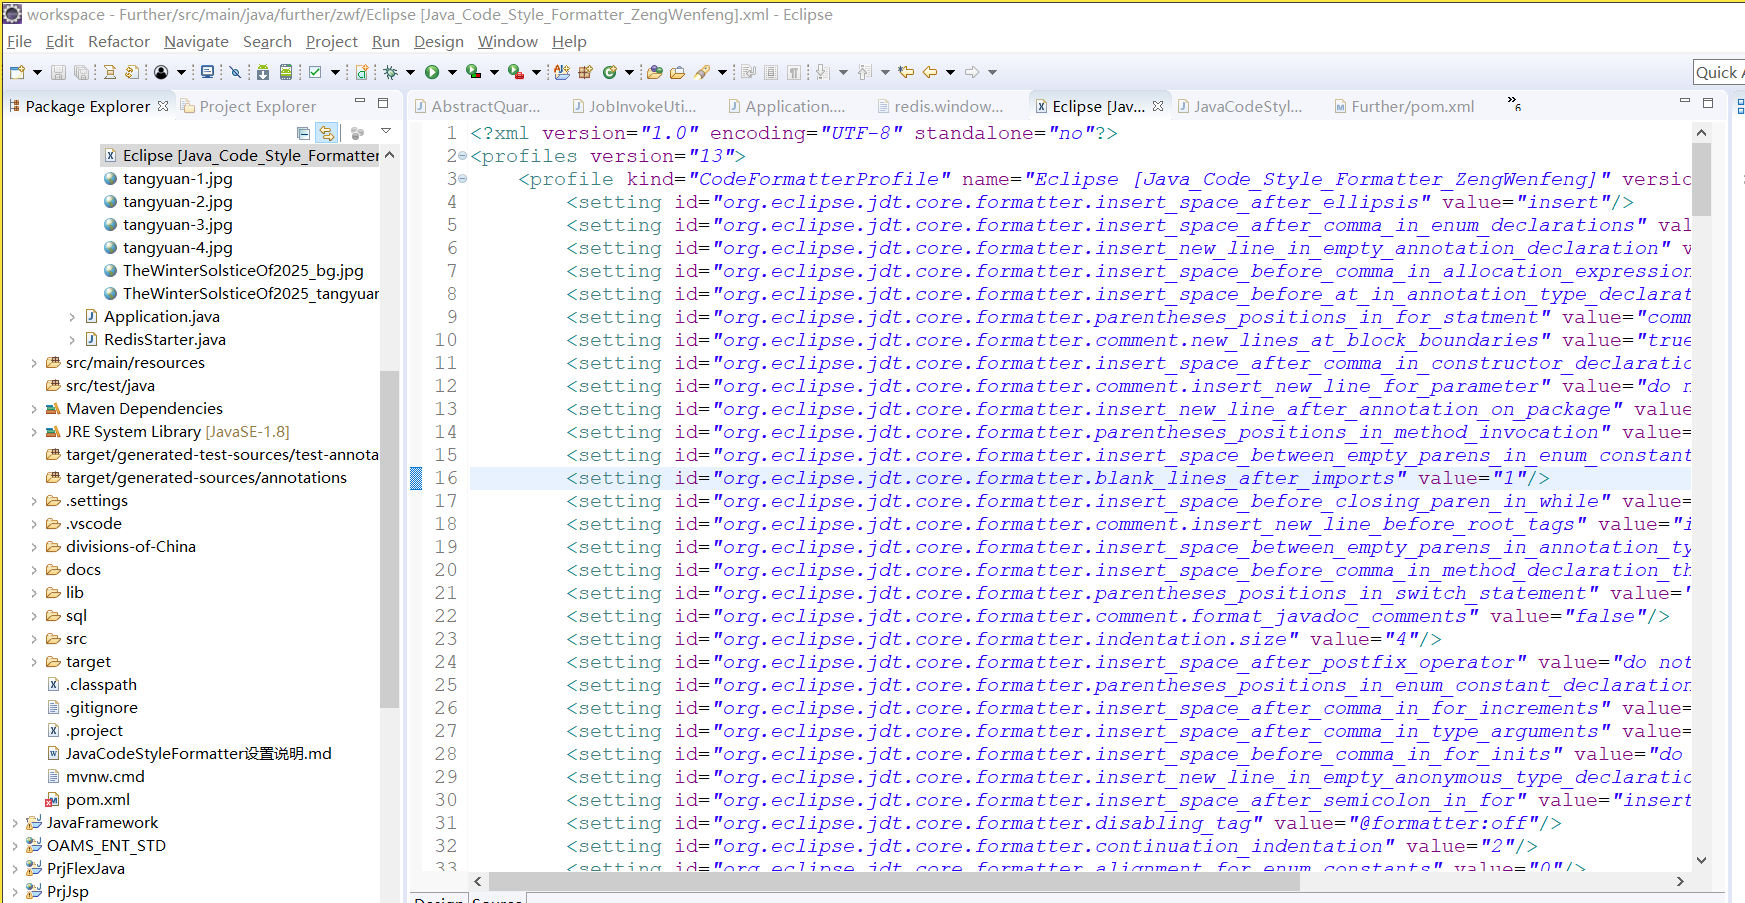Show hidden editor tabs list chevron
Screen dimensions: 1745x903
coord(1514,103)
